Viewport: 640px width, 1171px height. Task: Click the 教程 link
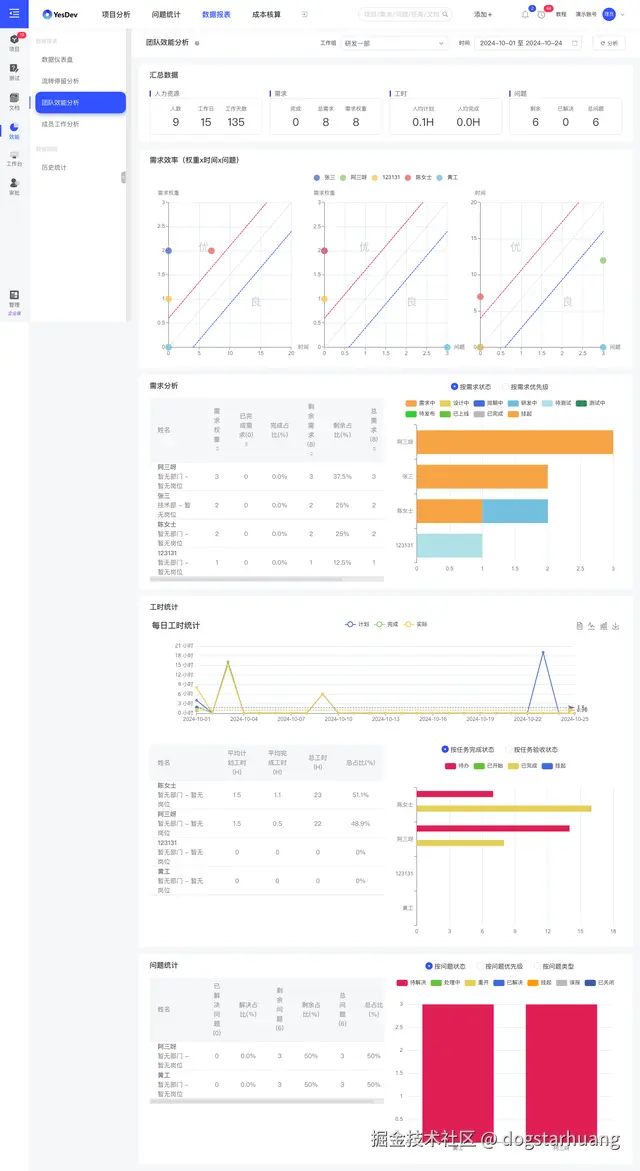[x=561, y=14]
